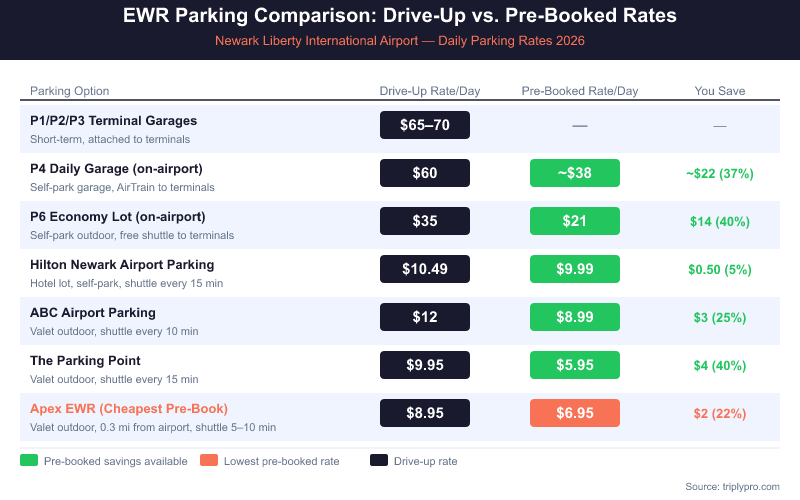Click the green pre-booked savings legend swatch

coord(28,461)
